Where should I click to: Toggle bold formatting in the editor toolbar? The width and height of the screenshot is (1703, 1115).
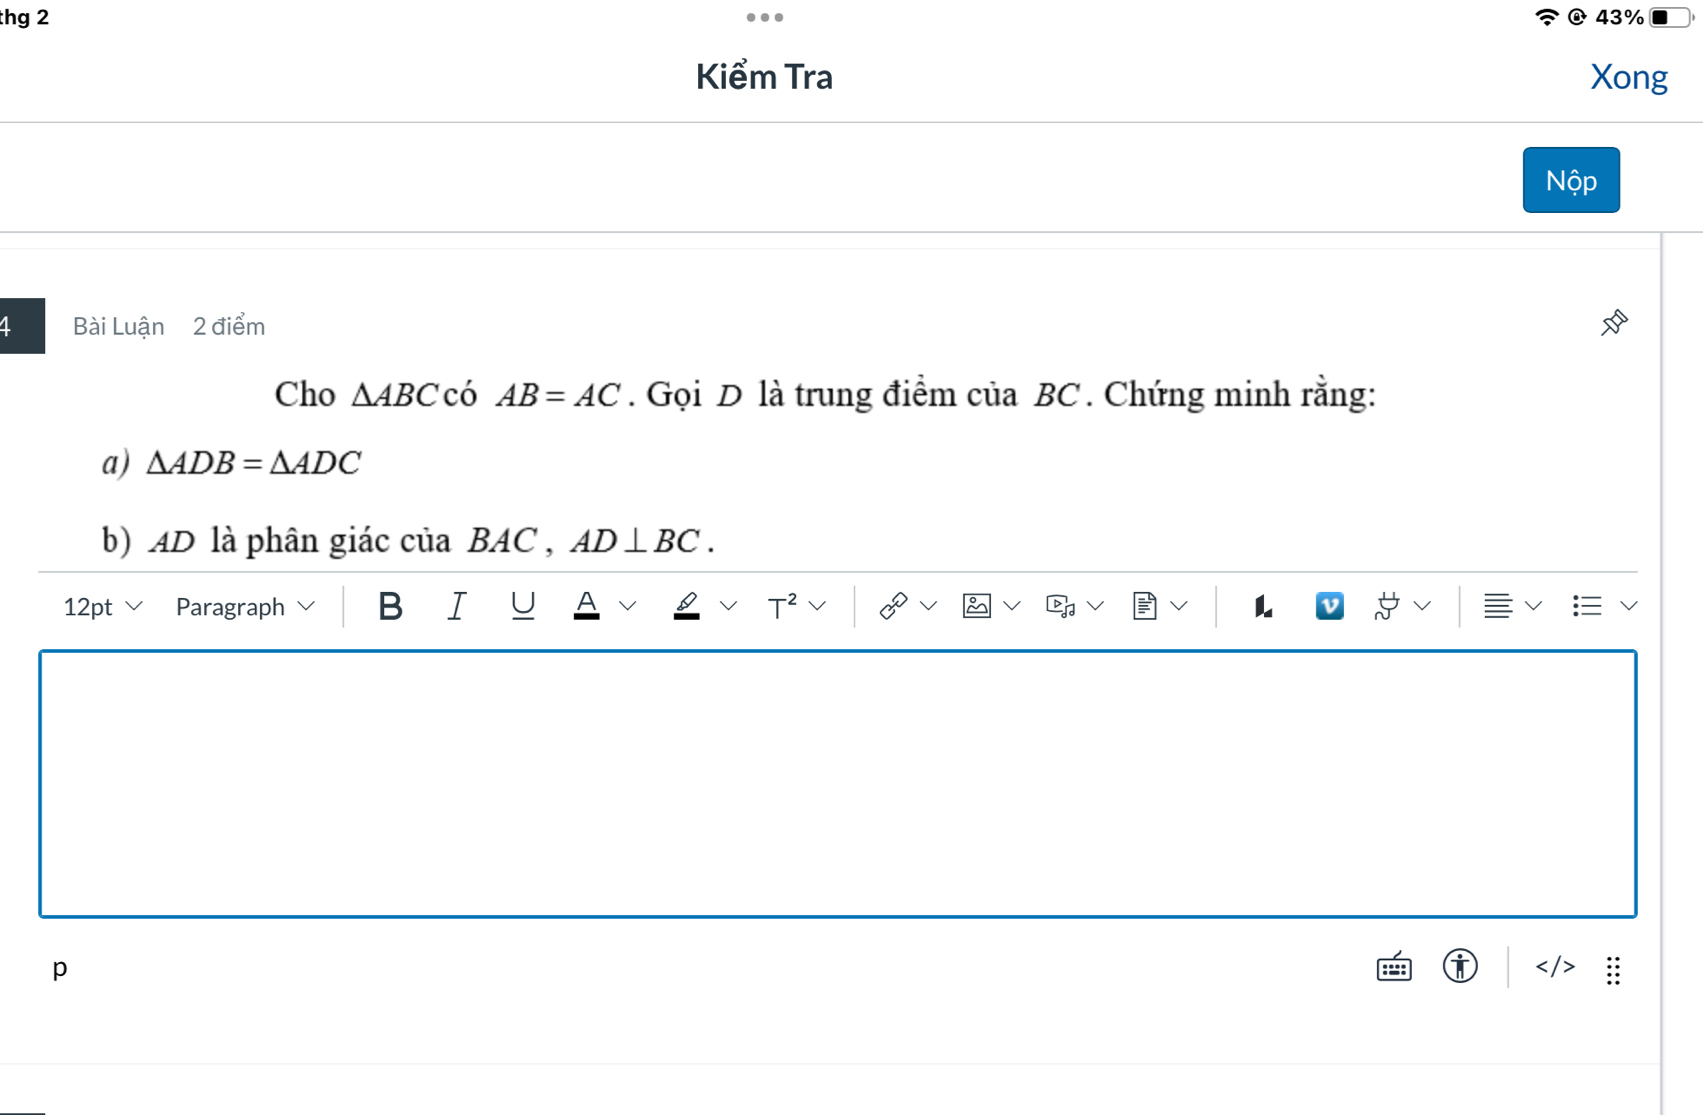390,606
